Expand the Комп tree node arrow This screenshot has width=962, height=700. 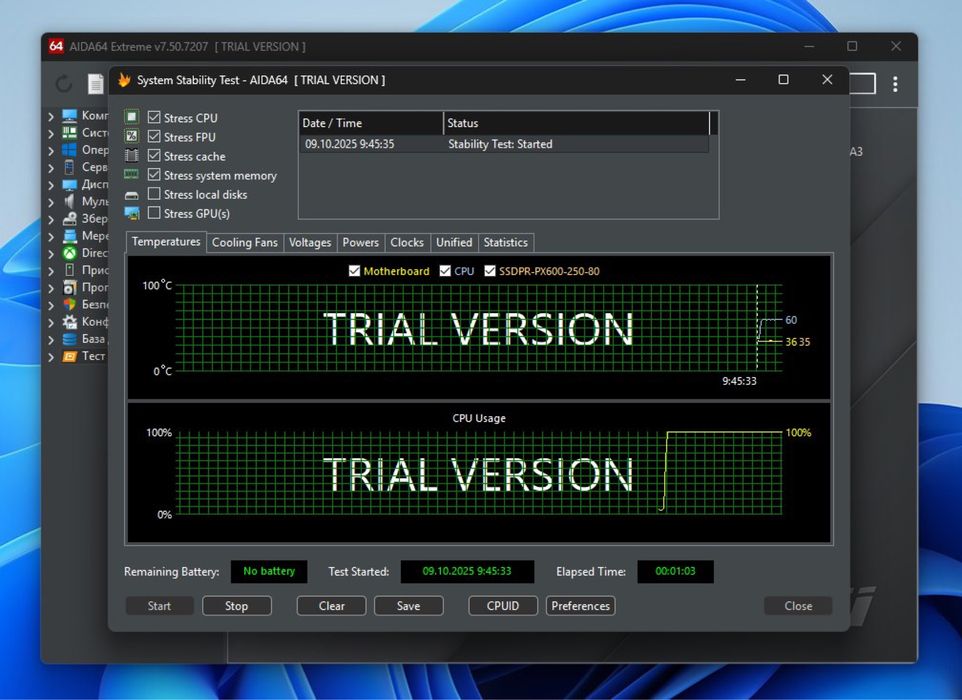51,116
